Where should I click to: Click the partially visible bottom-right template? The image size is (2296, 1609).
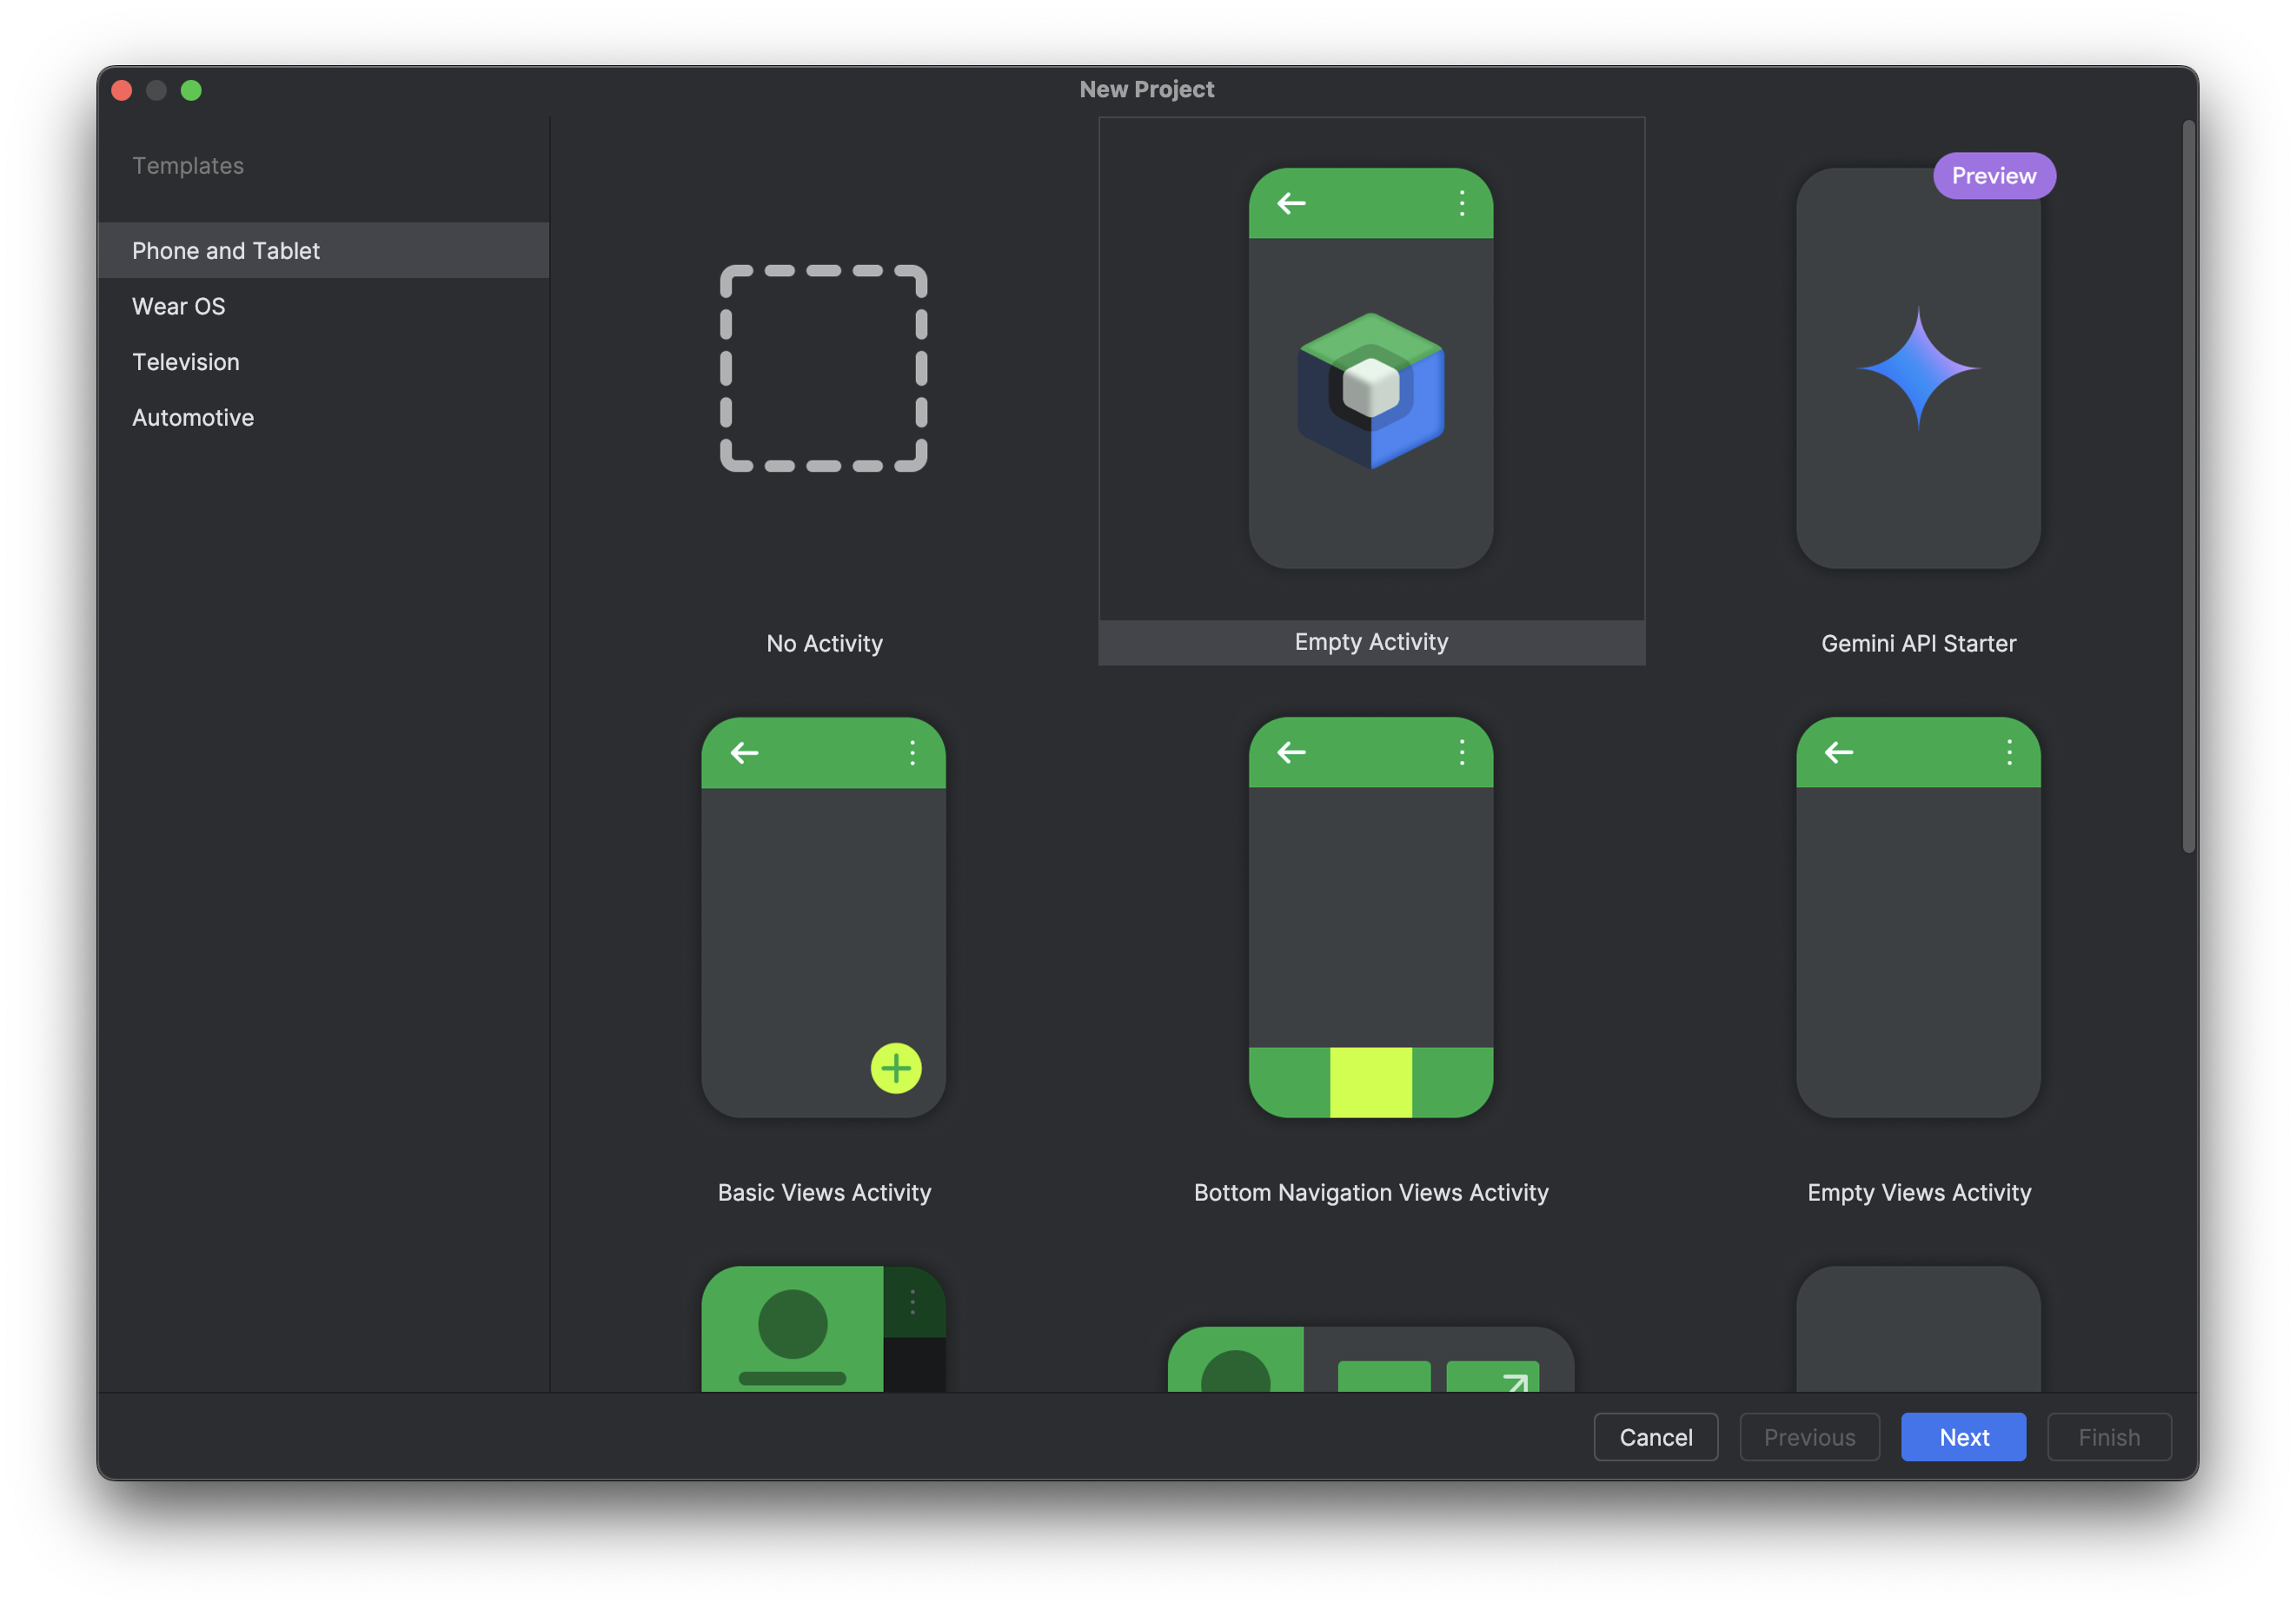coord(1917,1328)
